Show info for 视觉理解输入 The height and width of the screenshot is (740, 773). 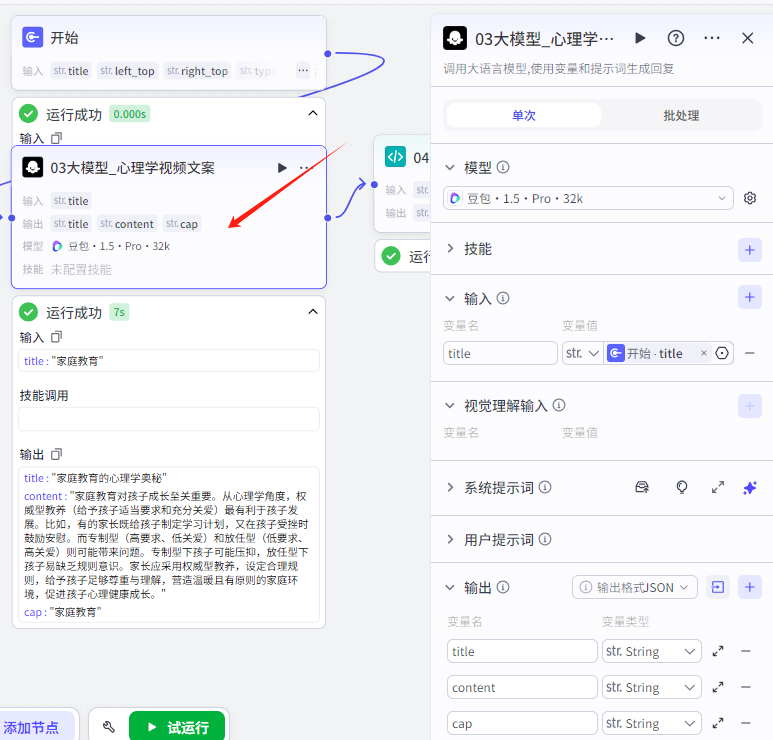click(559, 405)
